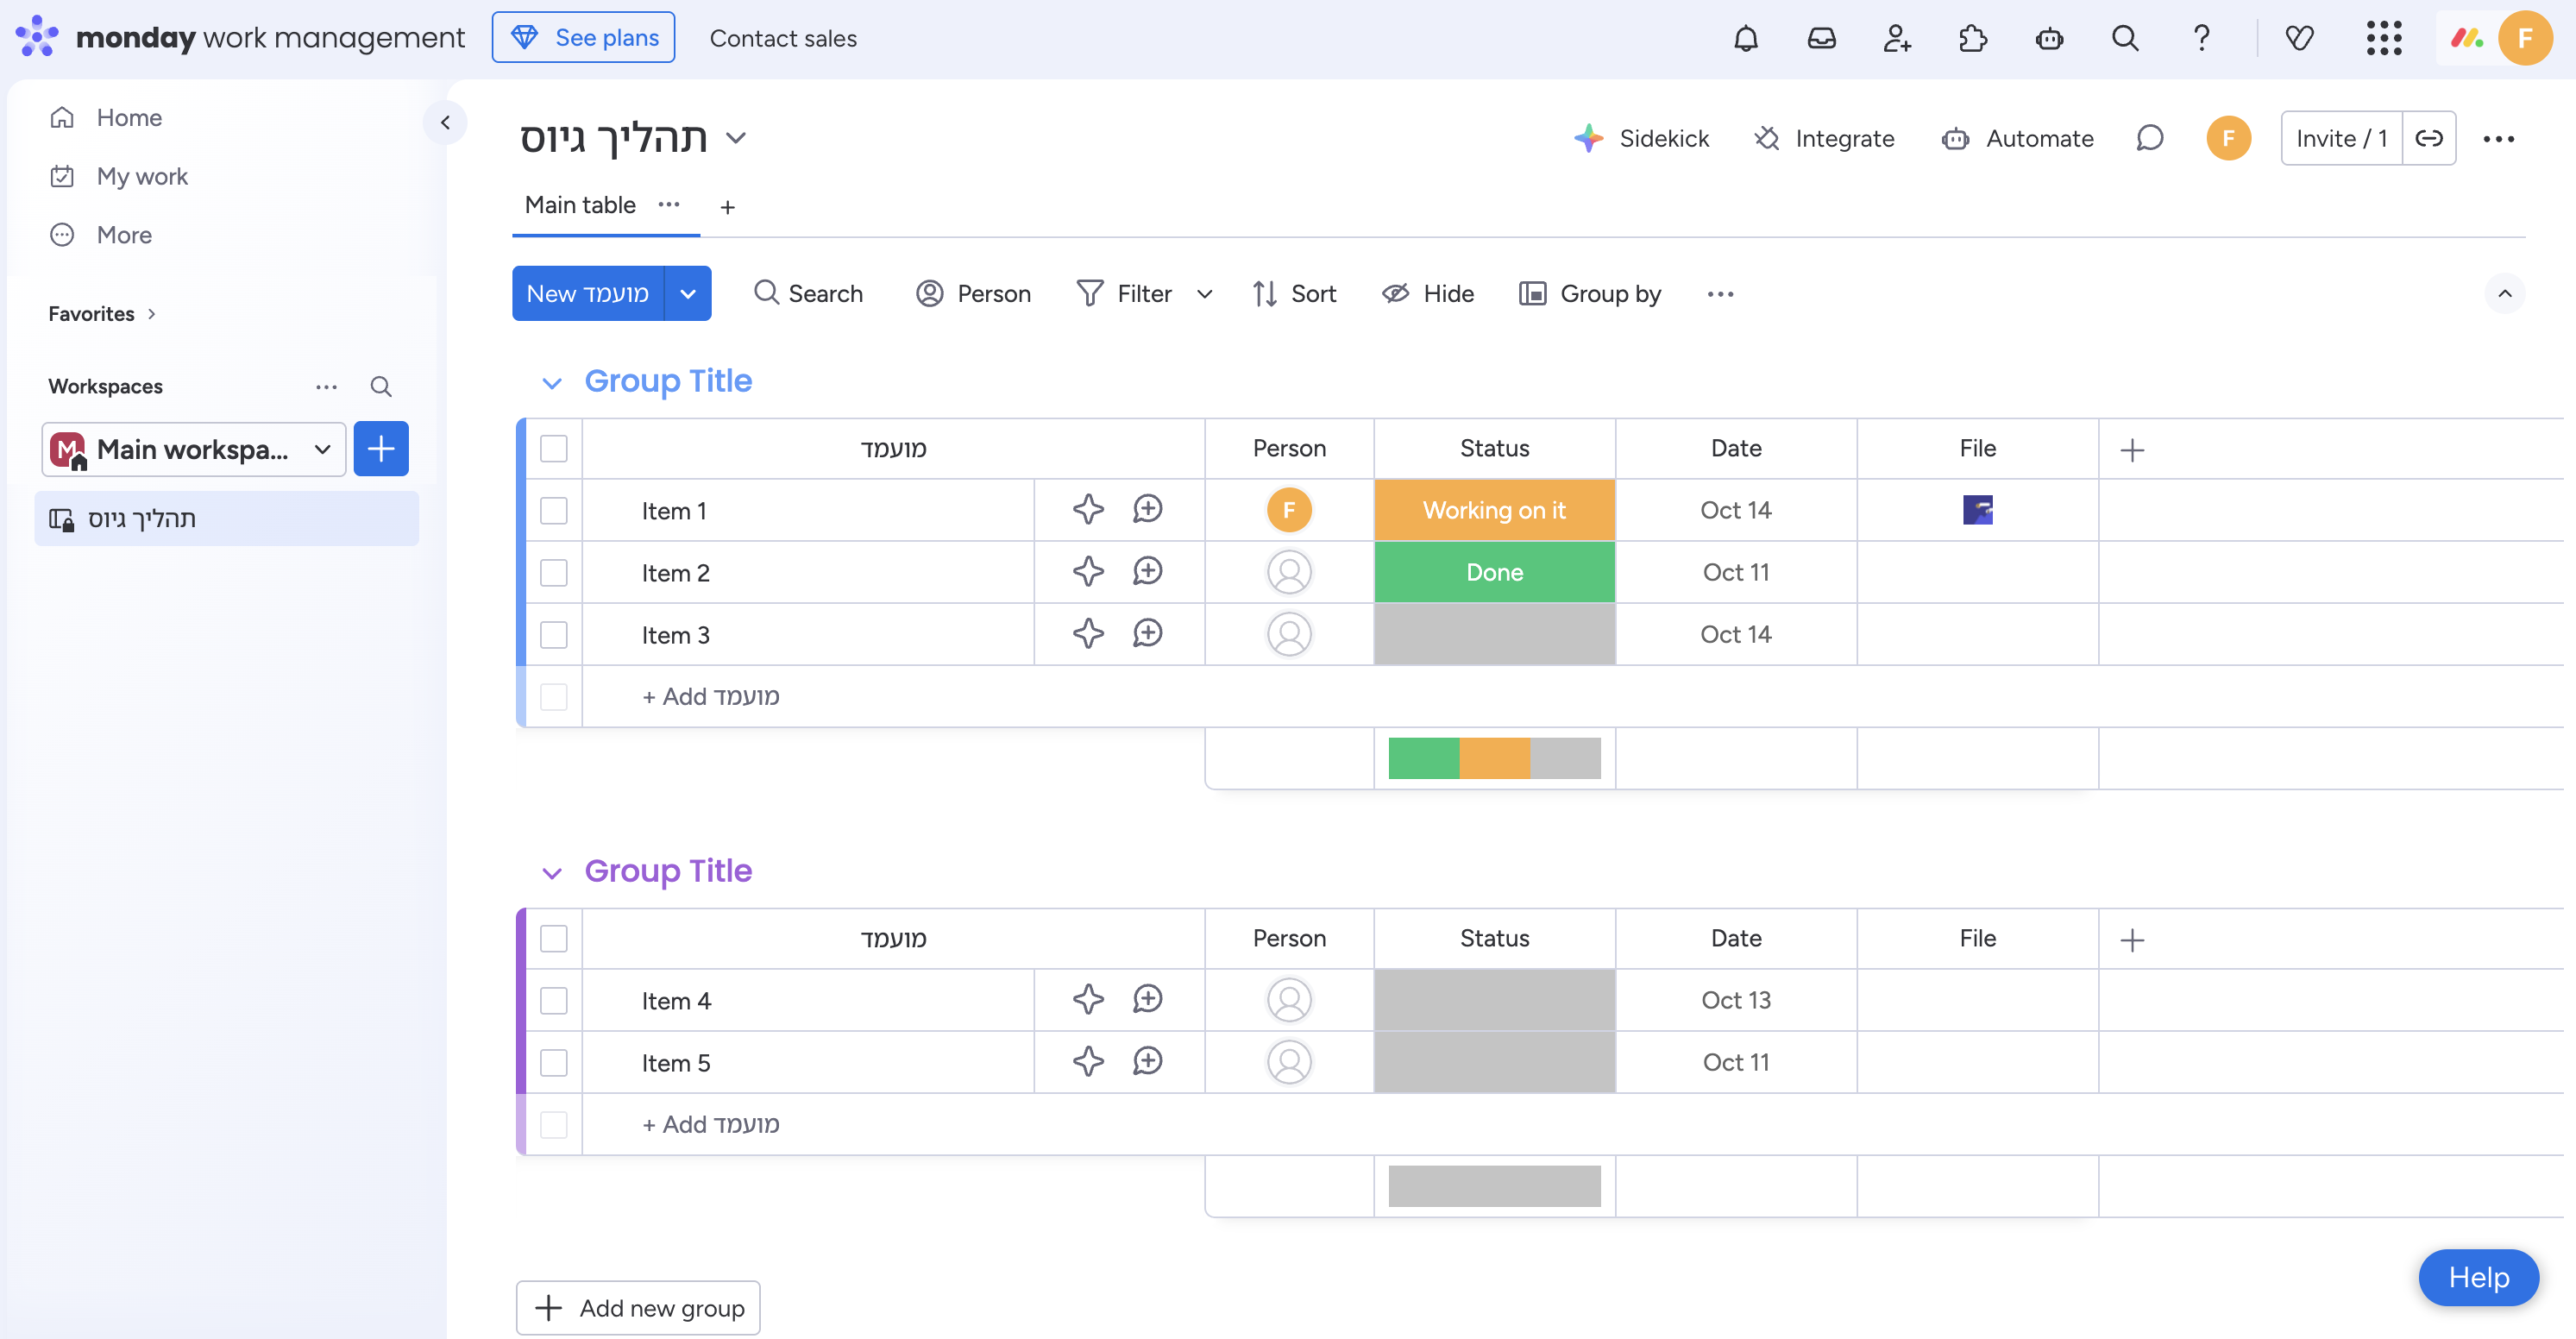Open the inbox tray icon

click(1821, 38)
